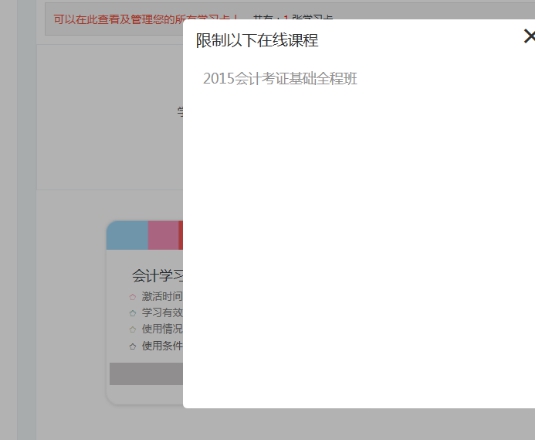Click the 会计学习 card title
The image size is (536, 440).
[158, 276]
